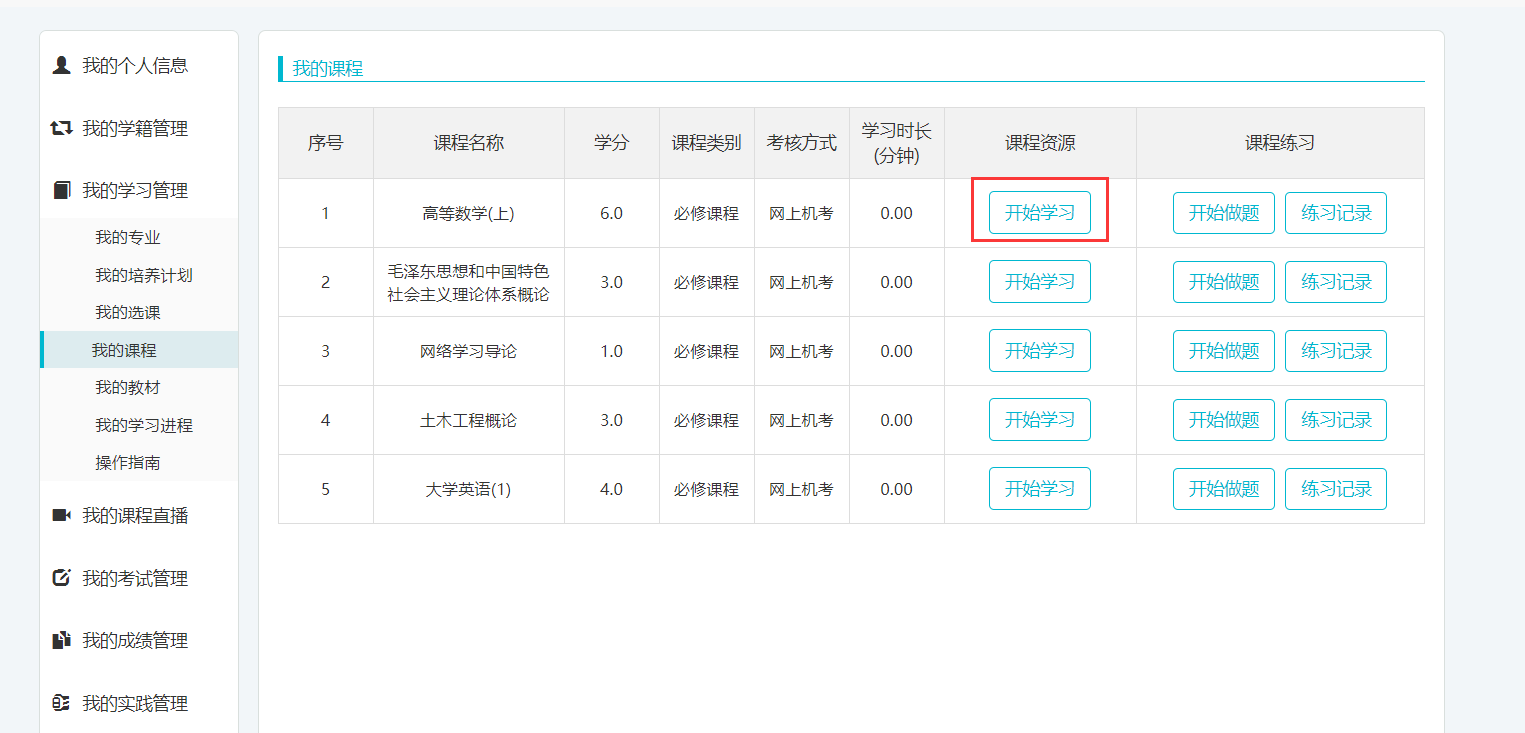Click the 学分 column header
This screenshot has width=1525, height=733.
pos(611,143)
